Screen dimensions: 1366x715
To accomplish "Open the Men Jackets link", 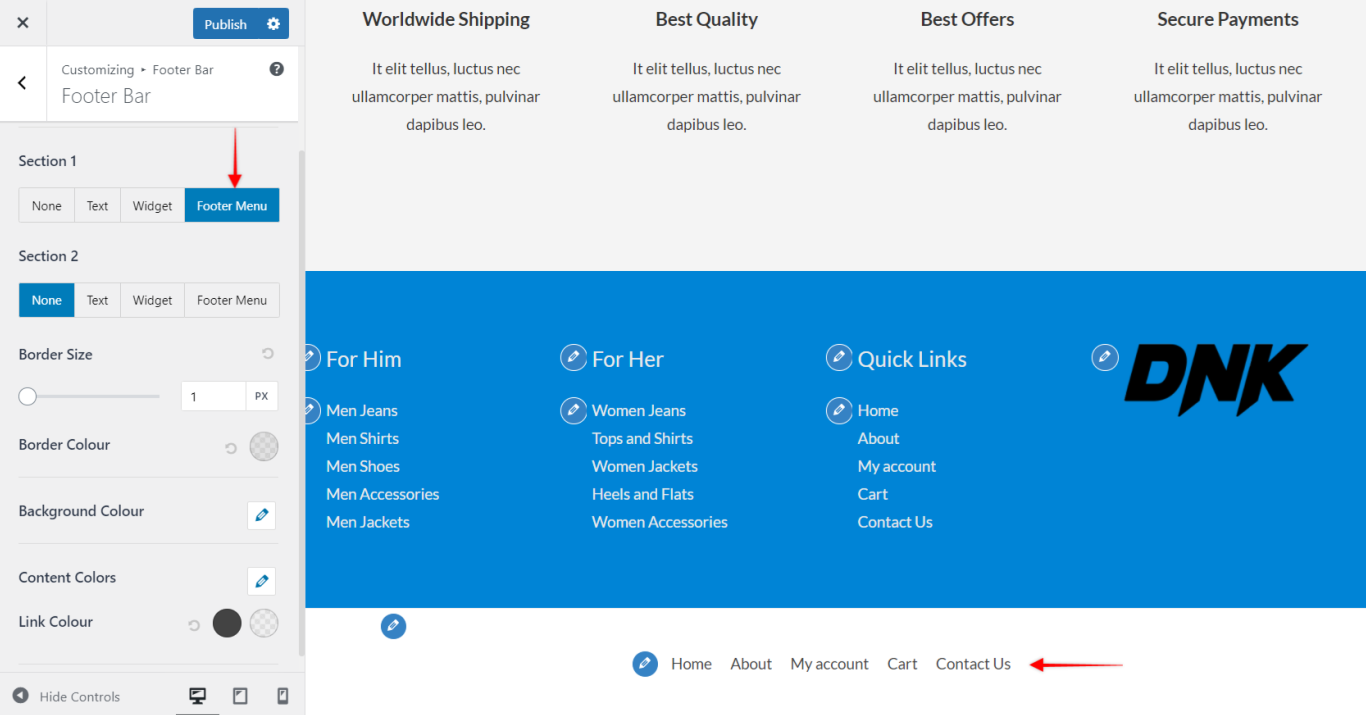I will [x=368, y=522].
